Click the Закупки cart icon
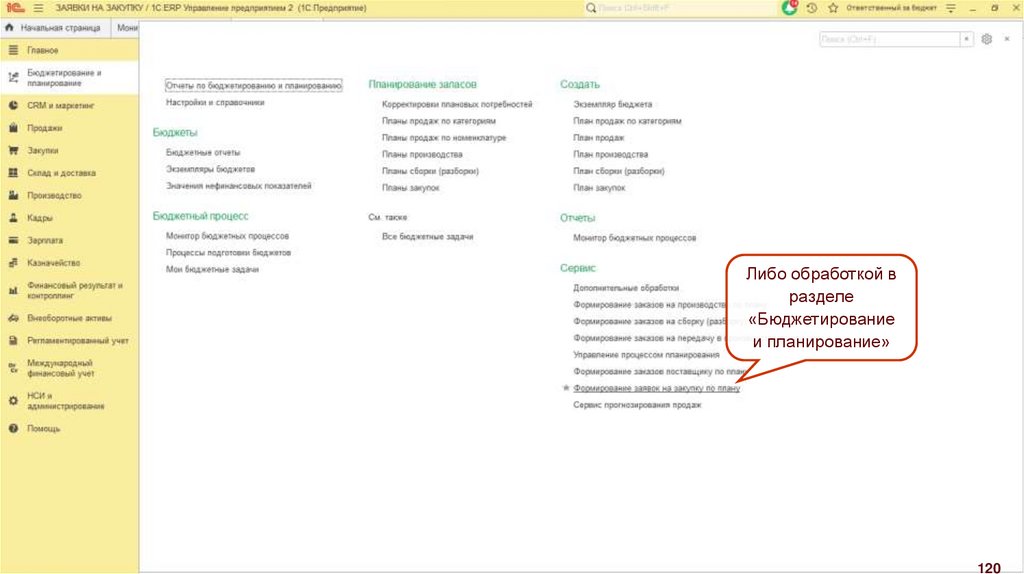The height and width of the screenshot is (574, 1024). pyautogui.click(x=13, y=150)
